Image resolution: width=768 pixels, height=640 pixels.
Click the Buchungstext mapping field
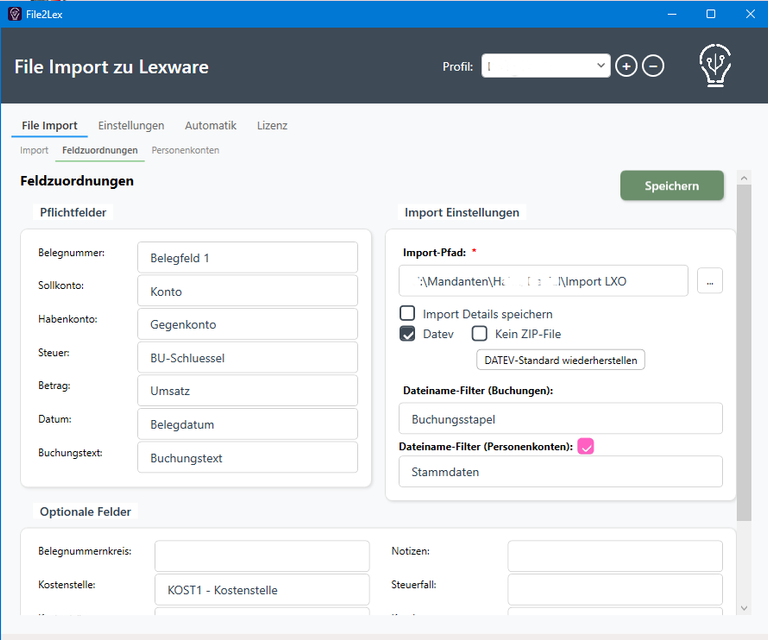247,457
